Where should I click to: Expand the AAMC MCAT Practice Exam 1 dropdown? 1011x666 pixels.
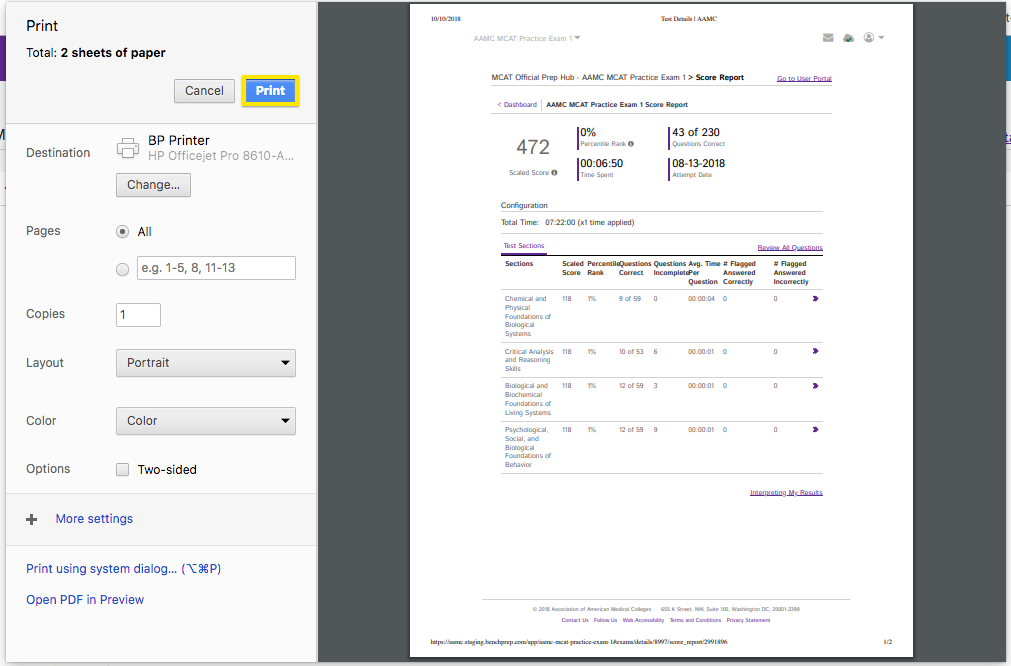point(527,38)
